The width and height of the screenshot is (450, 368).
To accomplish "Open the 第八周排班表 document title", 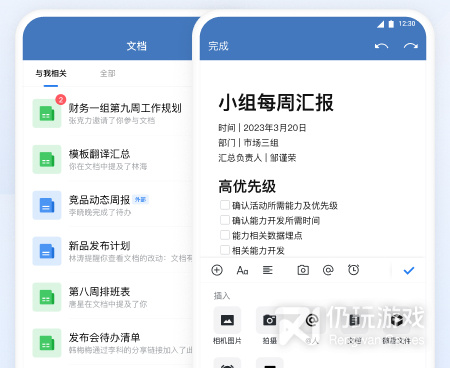I will (x=99, y=292).
